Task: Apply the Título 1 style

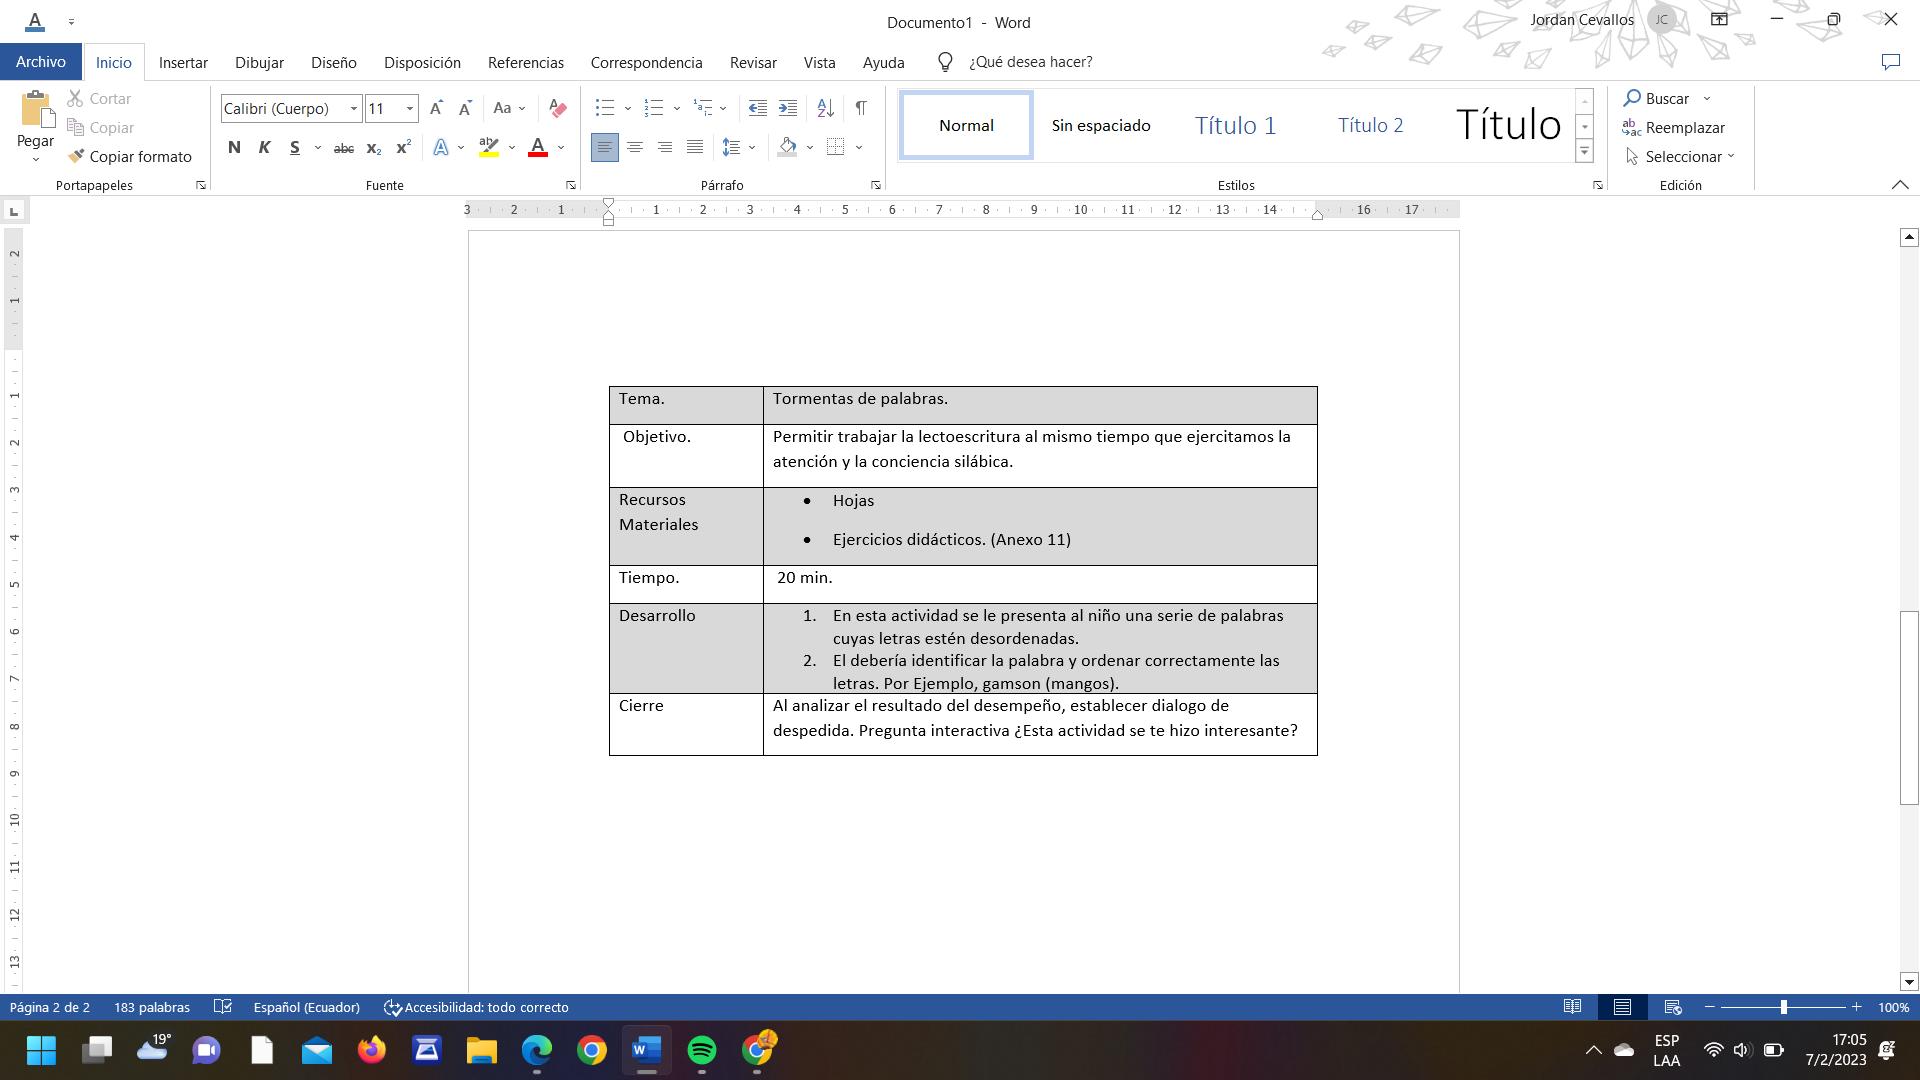Action: tap(1235, 125)
